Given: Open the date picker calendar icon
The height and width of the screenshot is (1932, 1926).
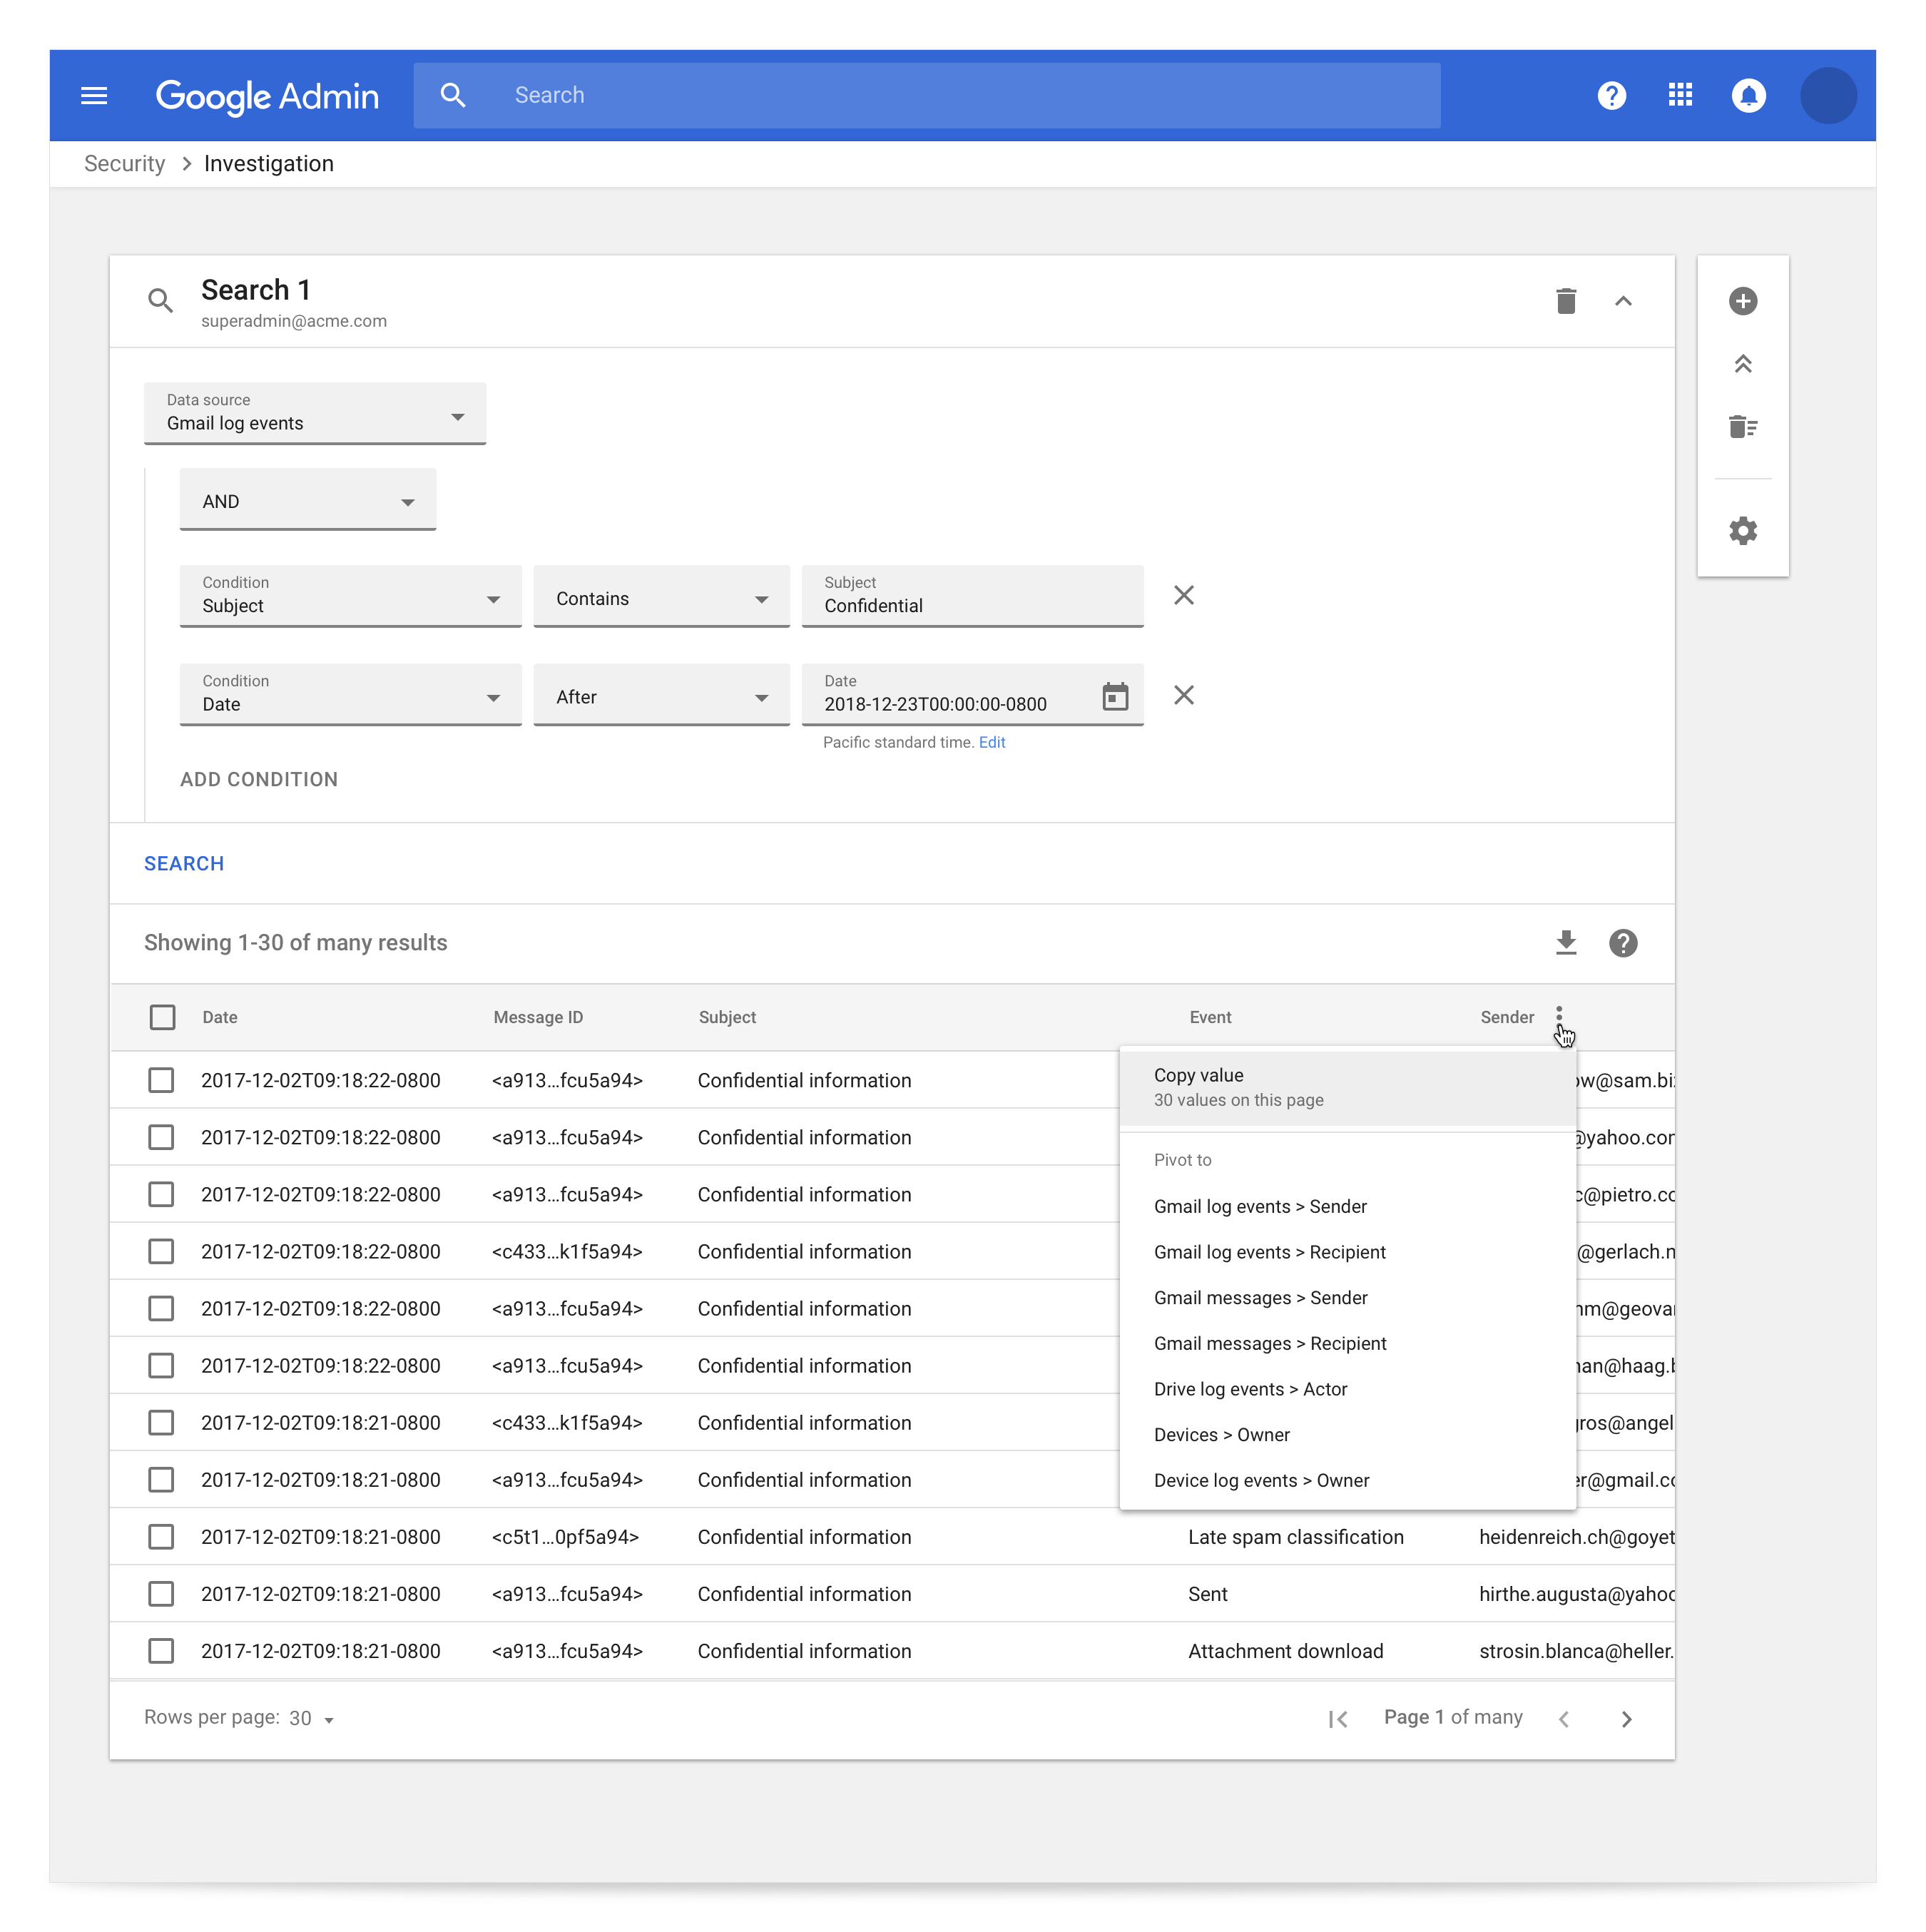Looking at the screenshot, I should tap(1115, 696).
